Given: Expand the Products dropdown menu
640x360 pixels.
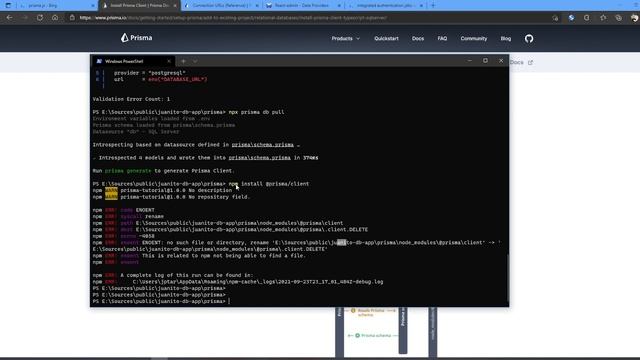Looking at the screenshot, I should (x=346, y=38).
